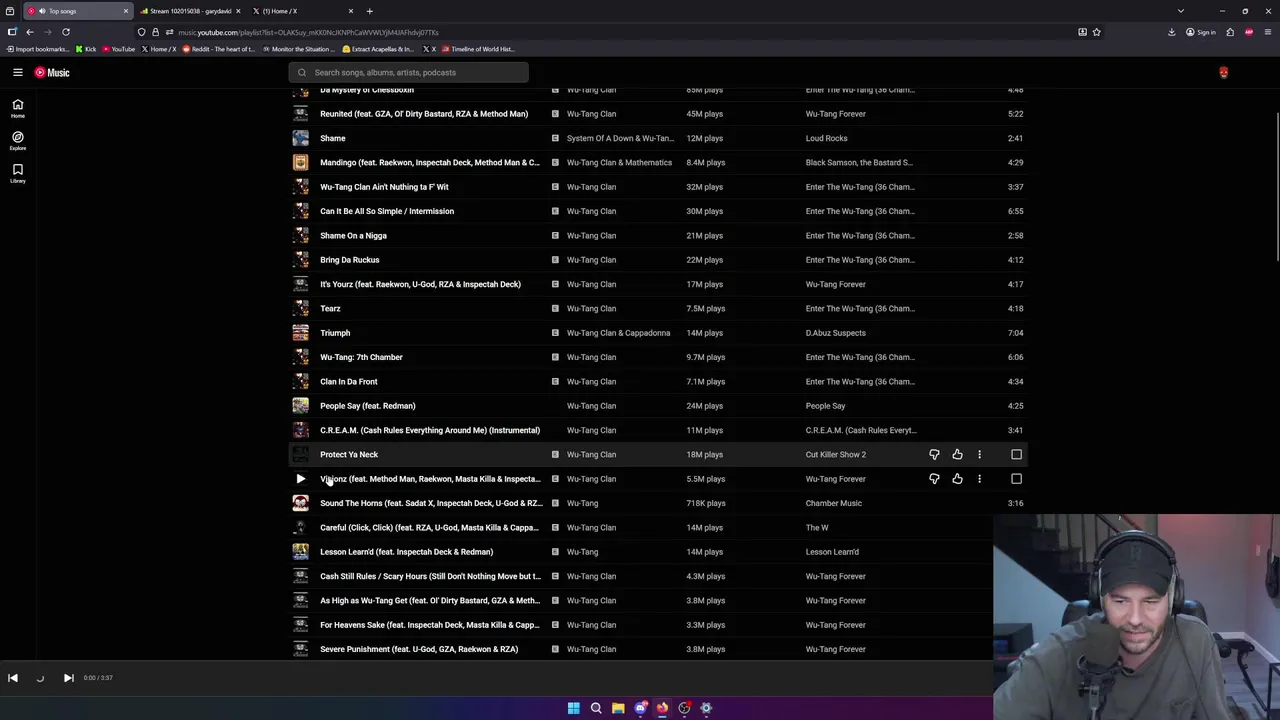
Task: Go to Home in sidebar
Action: tap(18, 108)
